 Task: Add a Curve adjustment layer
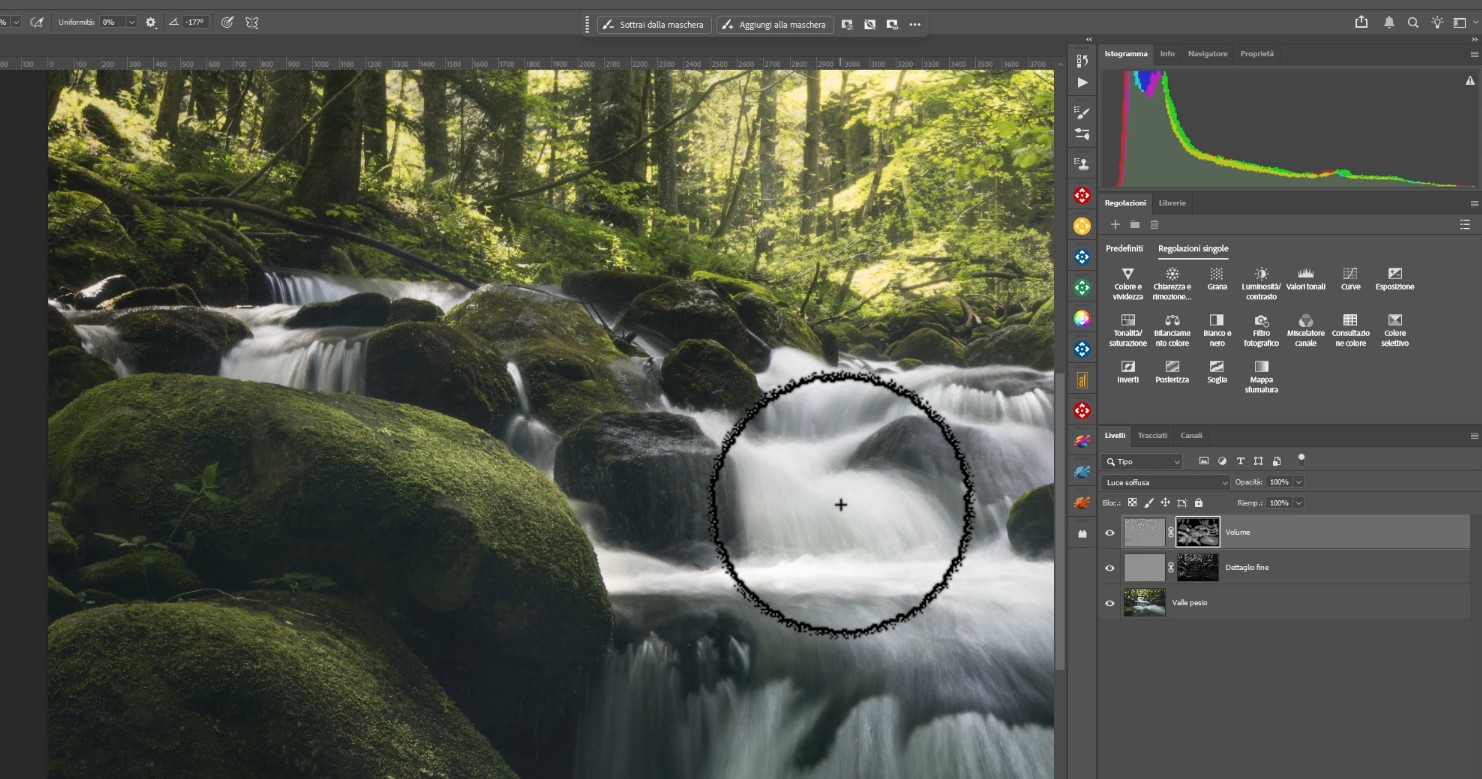[1350, 273]
